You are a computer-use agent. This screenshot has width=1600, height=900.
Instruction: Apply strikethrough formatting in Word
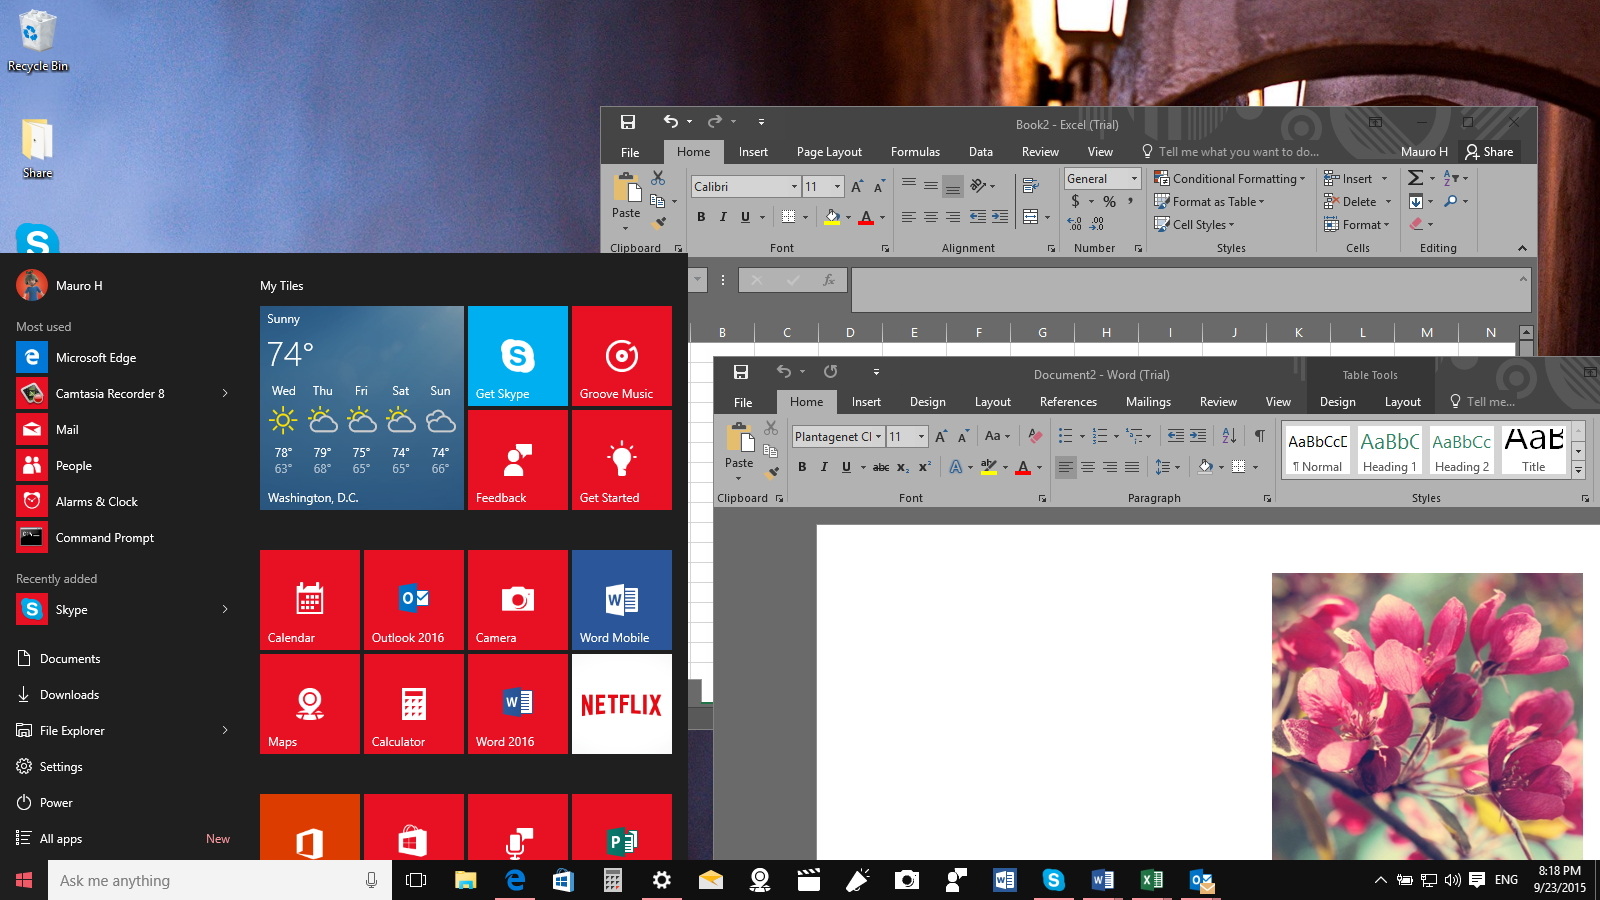click(882, 467)
